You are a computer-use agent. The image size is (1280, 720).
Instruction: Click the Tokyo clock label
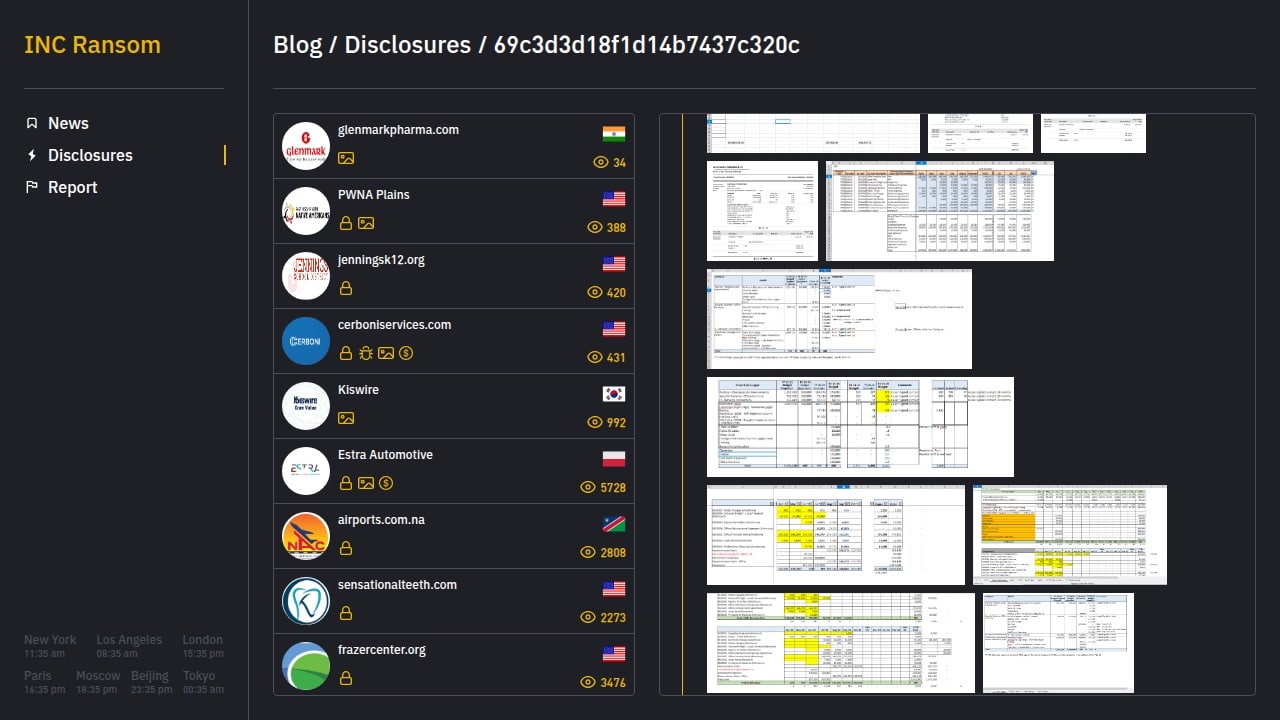click(x=199, y=676)
